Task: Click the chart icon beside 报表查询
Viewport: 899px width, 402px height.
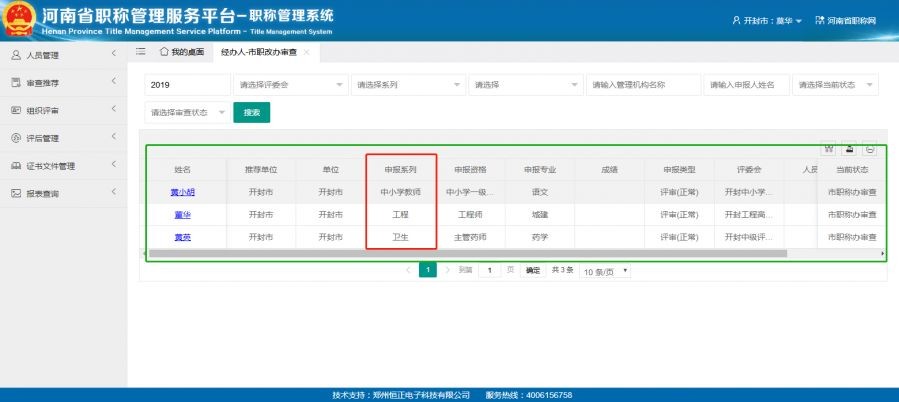Action: click(16, 193)
